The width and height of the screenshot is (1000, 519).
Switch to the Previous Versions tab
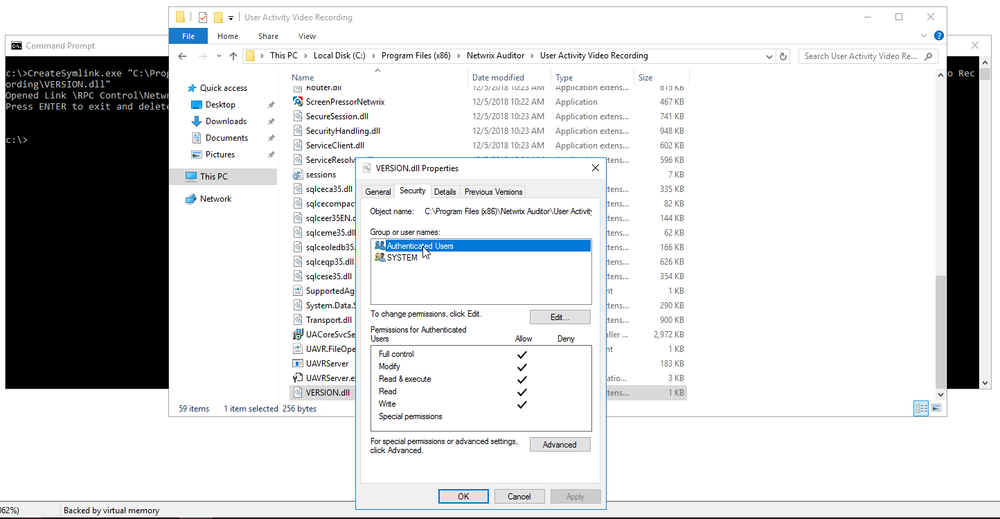pyautogui.click(x=494, y=192)
